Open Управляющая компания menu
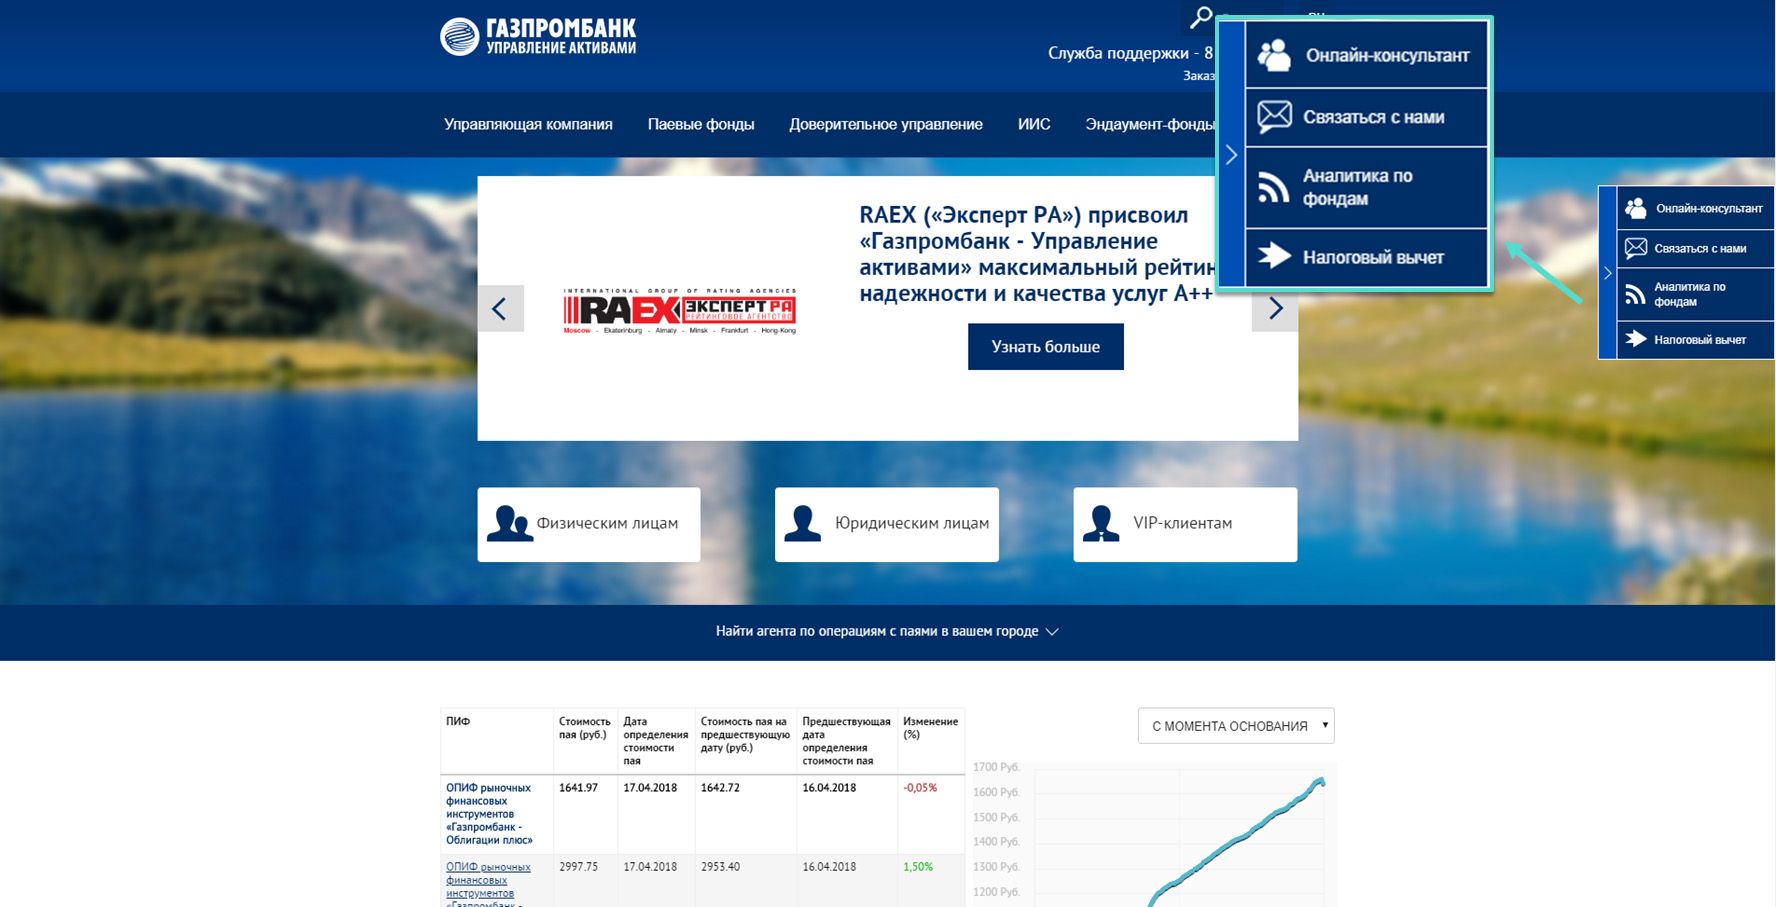Screen dimensions: 1776x907 click(x=528, y=124)
